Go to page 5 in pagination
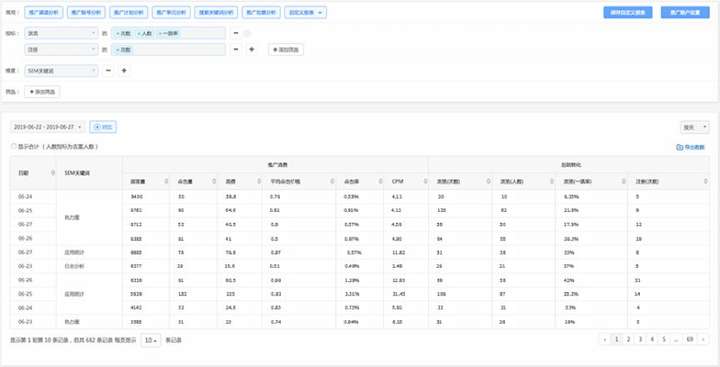This screenshot has width=720, height=367. 664,339
